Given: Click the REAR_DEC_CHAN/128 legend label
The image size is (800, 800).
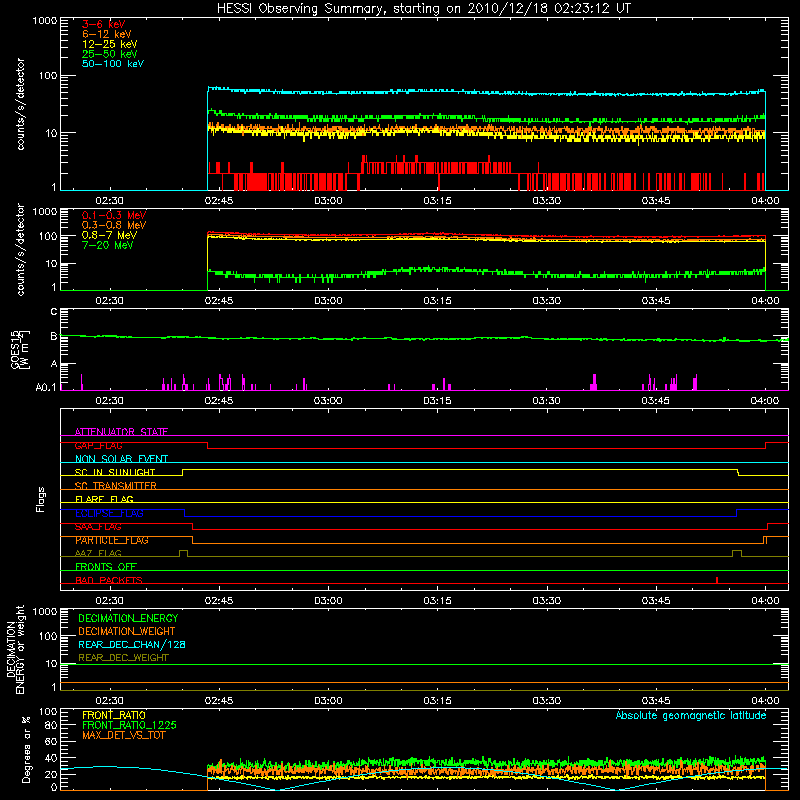Looking at the screenshot, I should [x=132, y=644].
